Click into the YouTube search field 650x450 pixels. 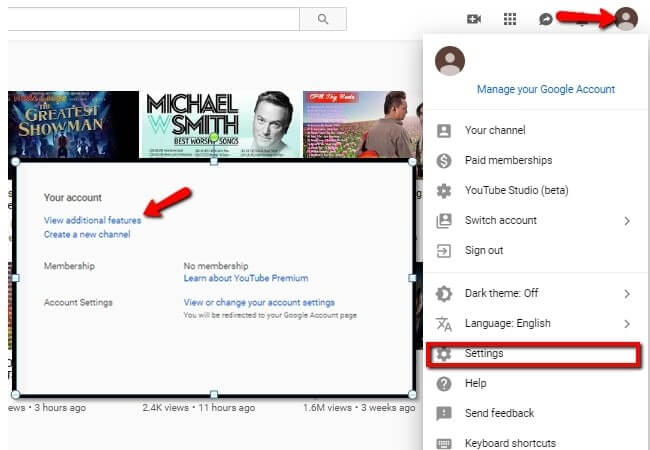(x=153, y=19)
